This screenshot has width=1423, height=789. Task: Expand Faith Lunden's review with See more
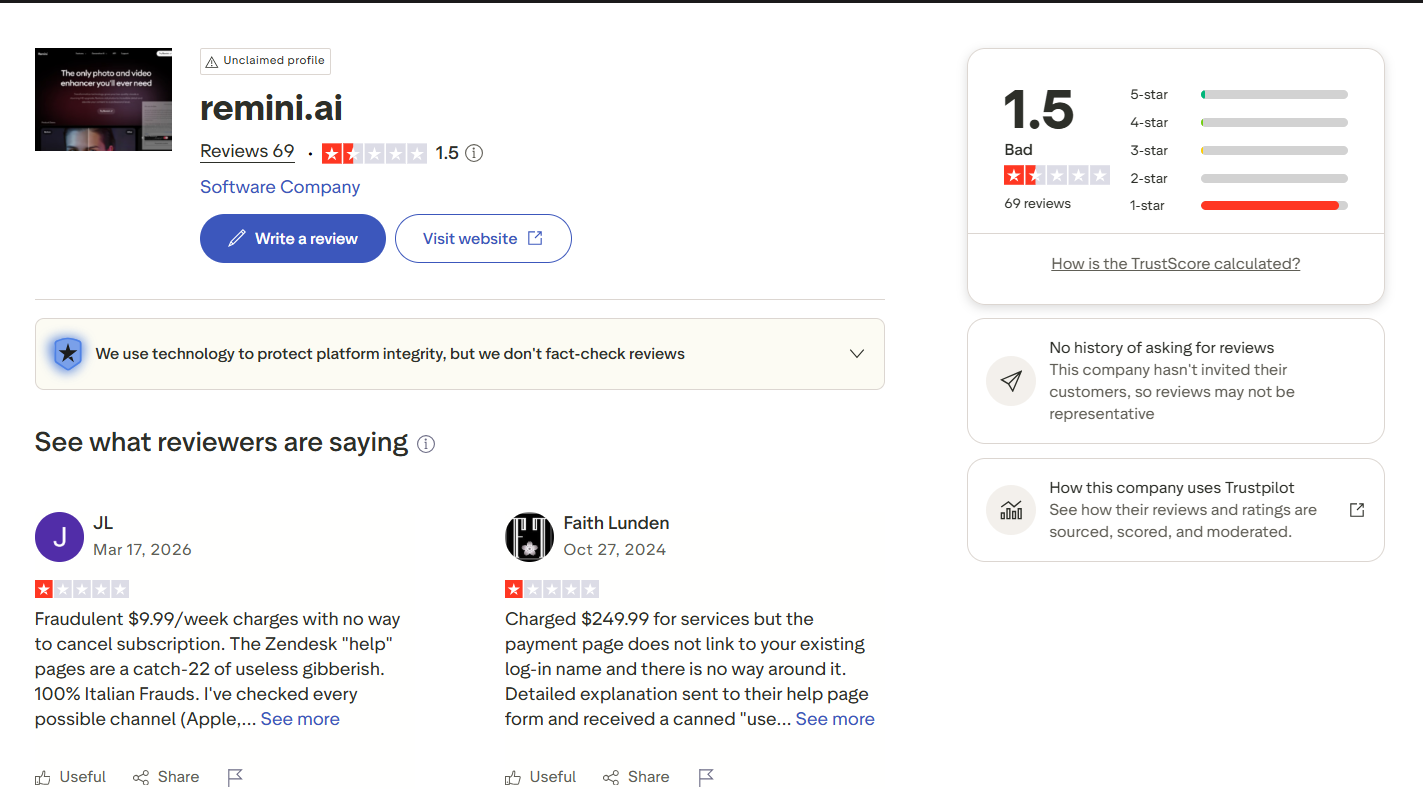(x=835, y=719)
